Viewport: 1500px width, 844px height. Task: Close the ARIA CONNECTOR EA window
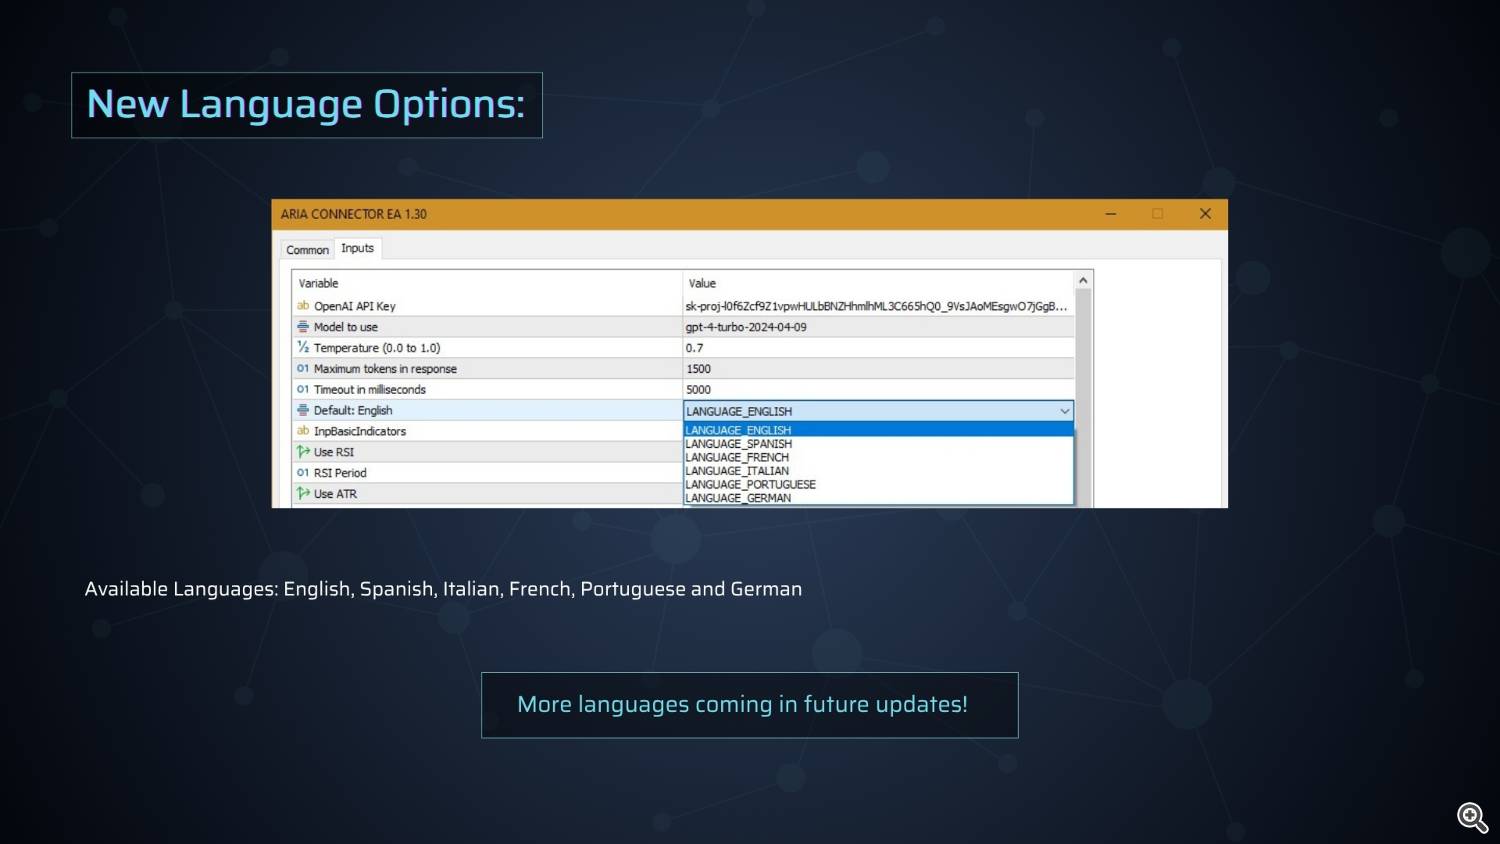click(x=1205, y=214)
